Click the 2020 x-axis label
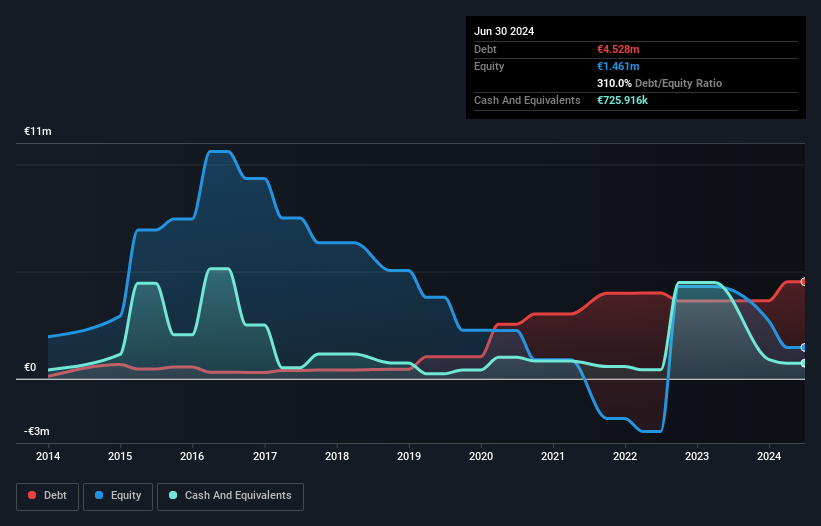The width and height of the screenshot is (821, 526). pos(481,456)
